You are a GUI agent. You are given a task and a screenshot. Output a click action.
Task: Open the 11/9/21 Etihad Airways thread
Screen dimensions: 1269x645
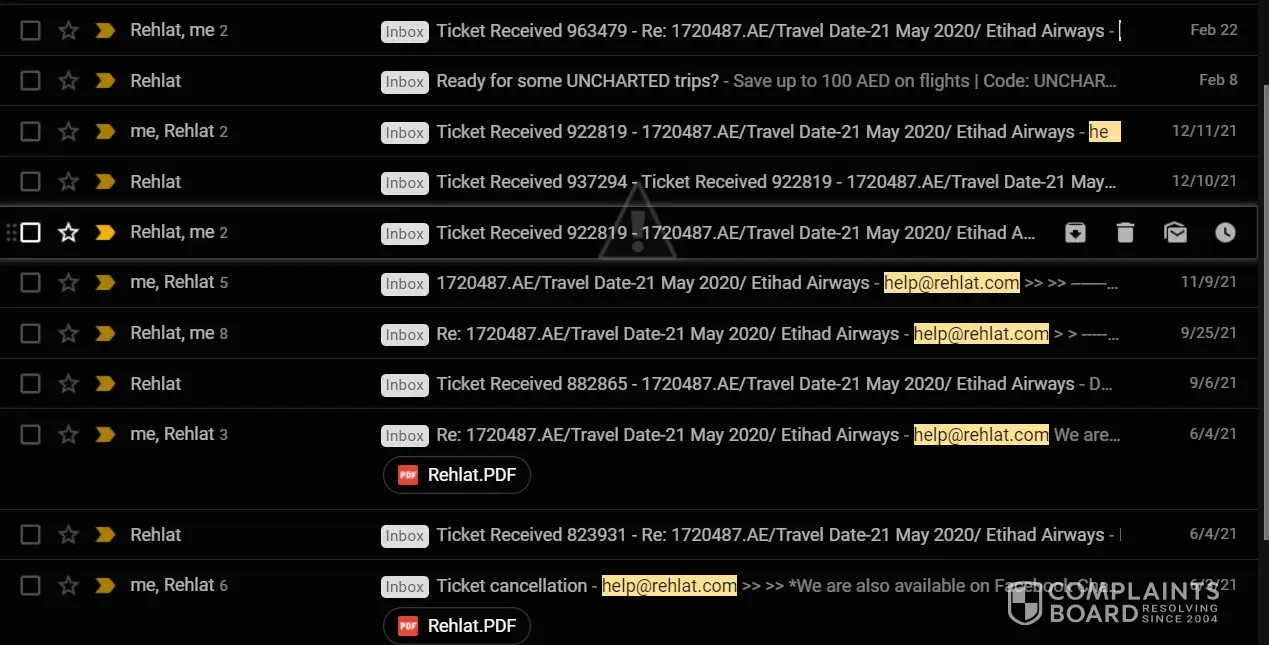(x=652, y=283)
